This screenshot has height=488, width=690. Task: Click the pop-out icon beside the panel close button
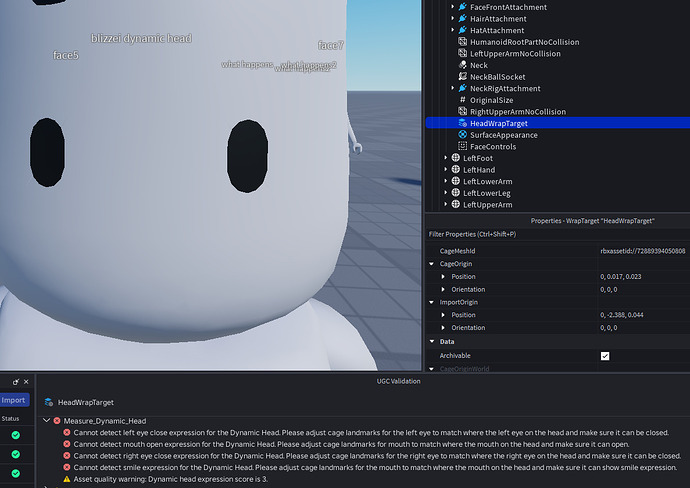[15, 382]
